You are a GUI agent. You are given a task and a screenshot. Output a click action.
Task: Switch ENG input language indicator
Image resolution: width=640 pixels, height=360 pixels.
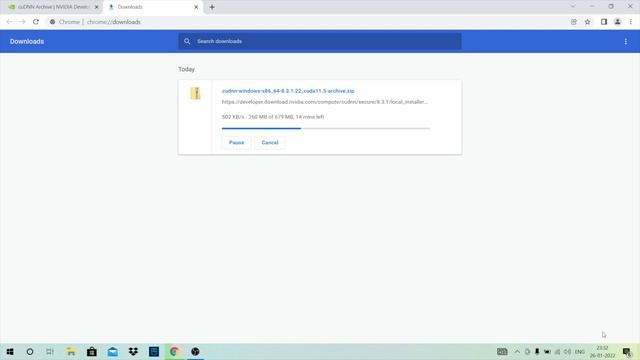coord(580,351)
